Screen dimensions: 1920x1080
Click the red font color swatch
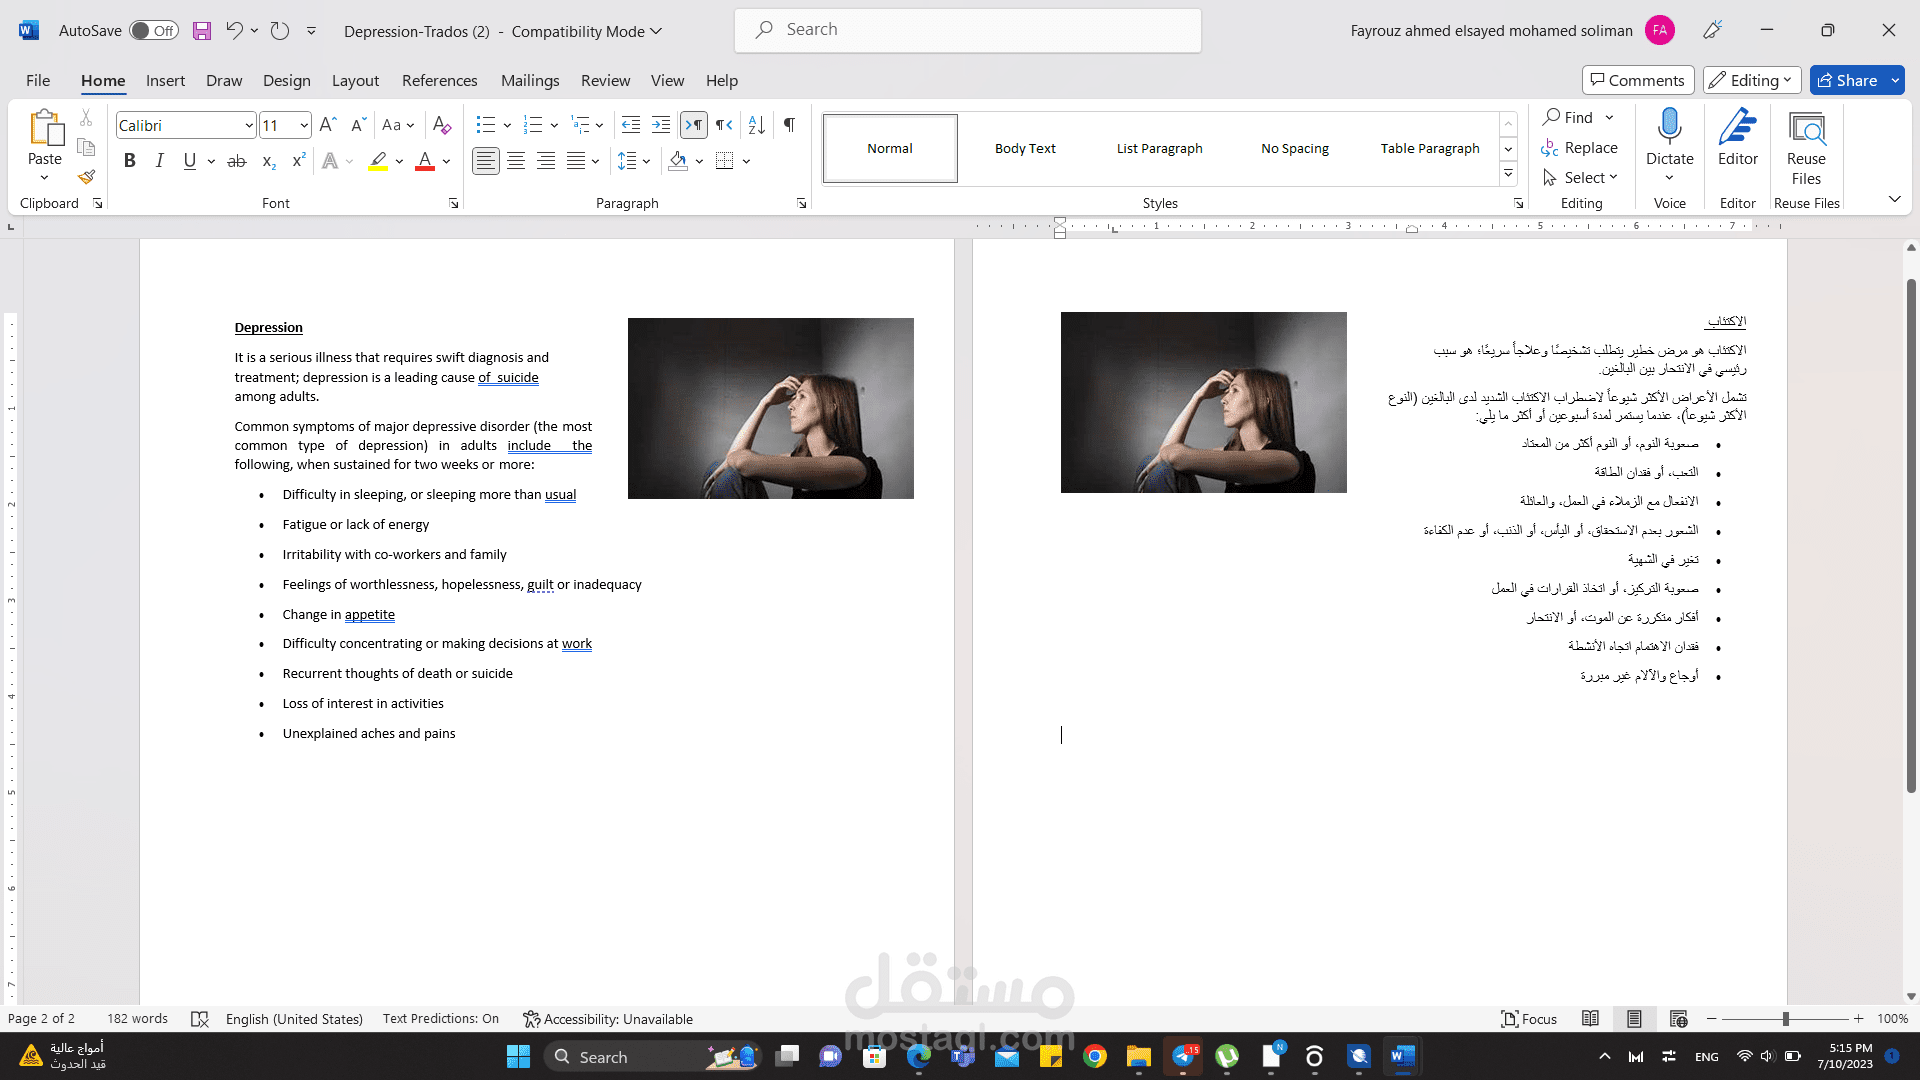425,161
